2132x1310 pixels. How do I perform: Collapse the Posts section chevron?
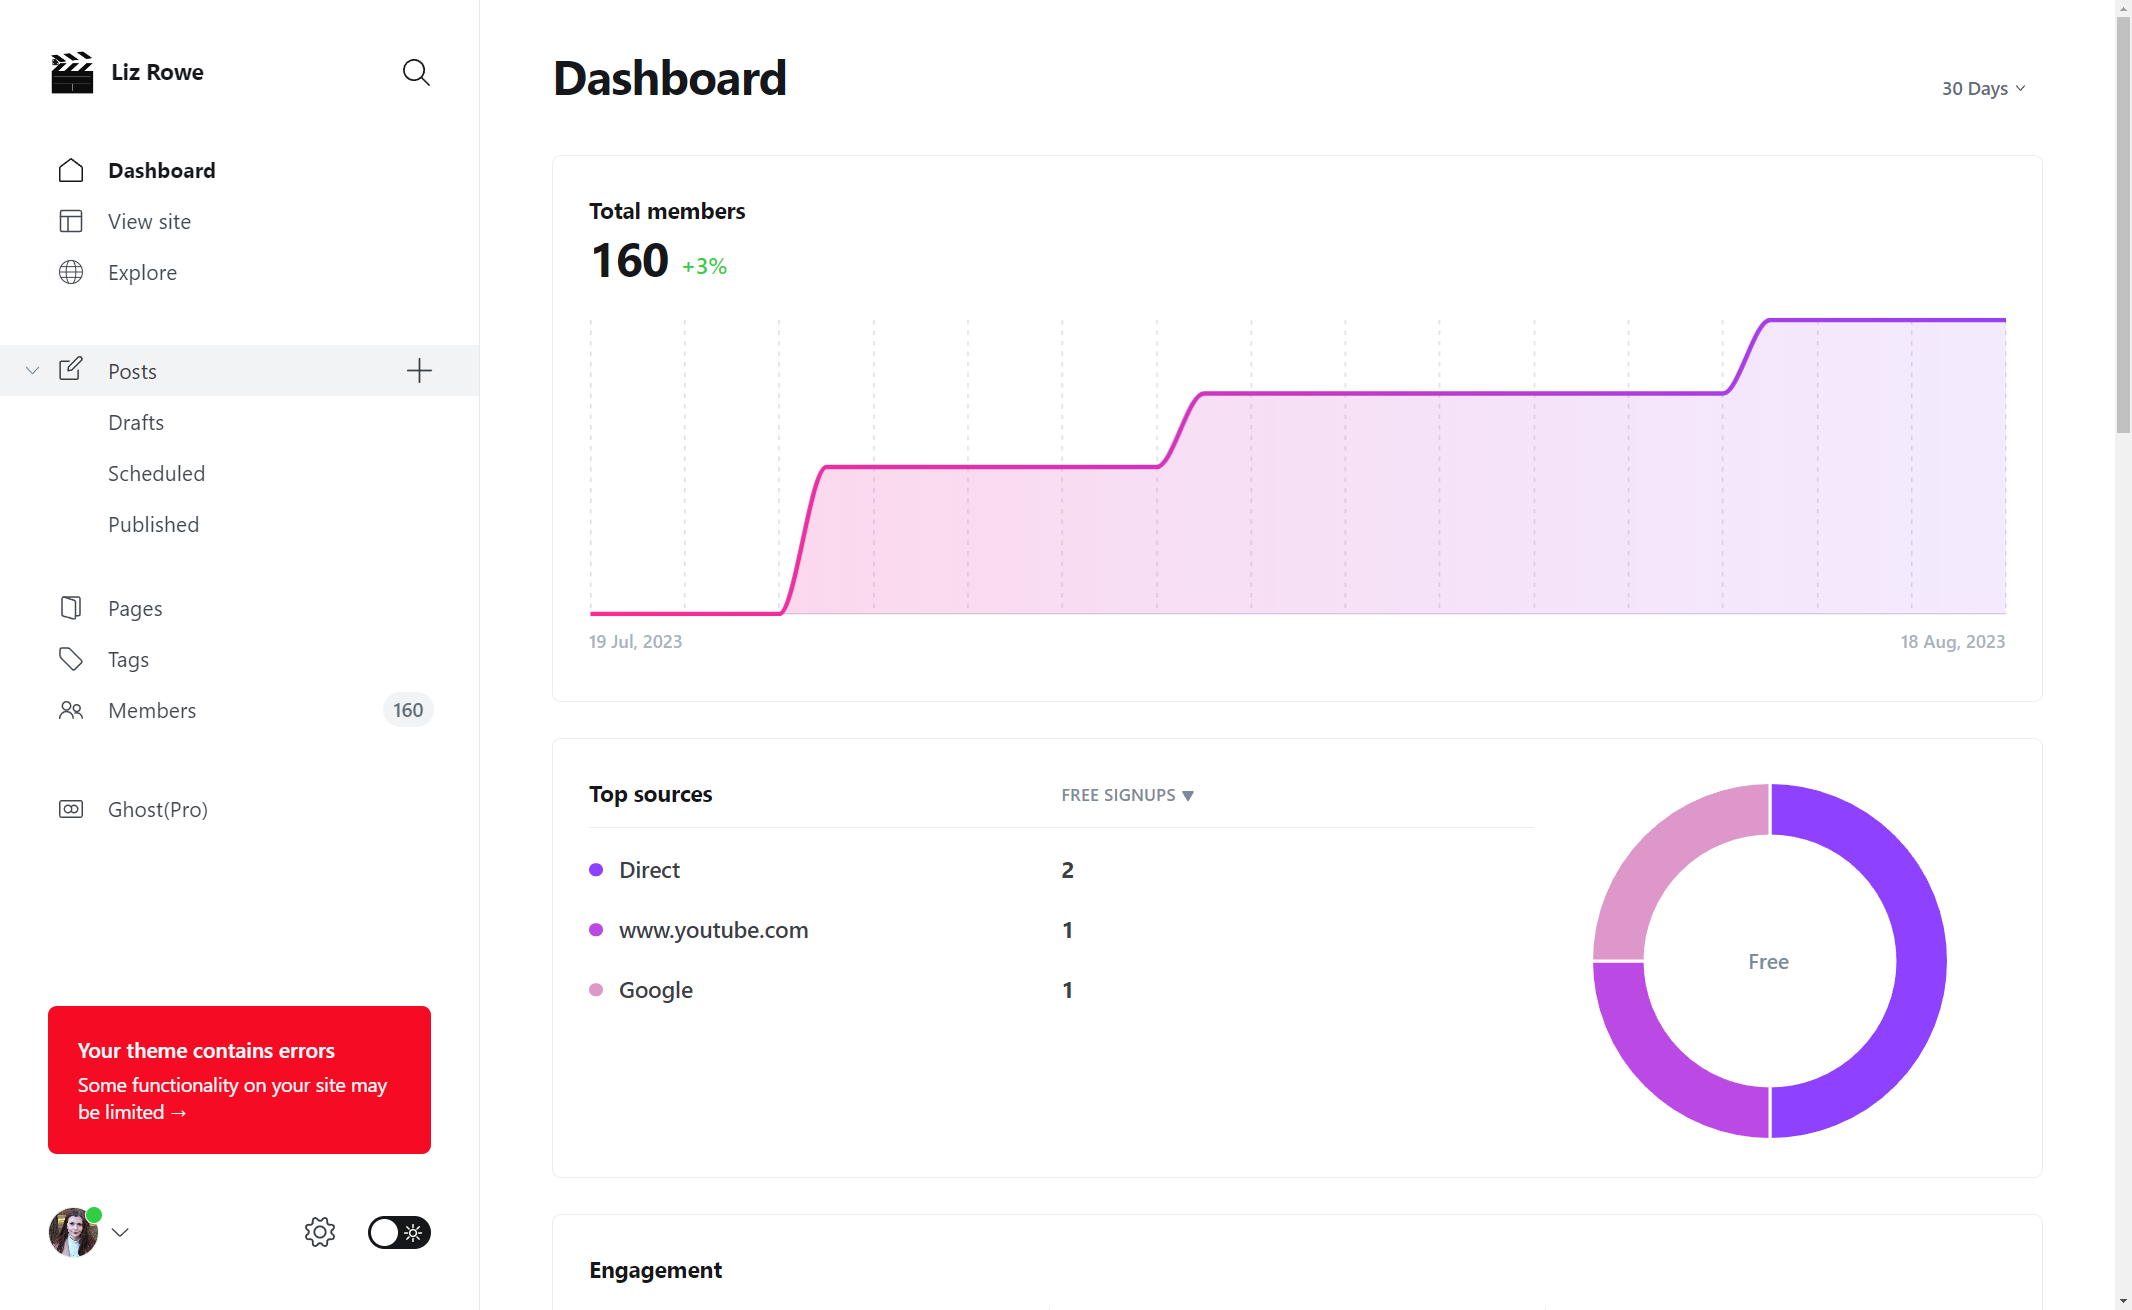coord(32,370)
